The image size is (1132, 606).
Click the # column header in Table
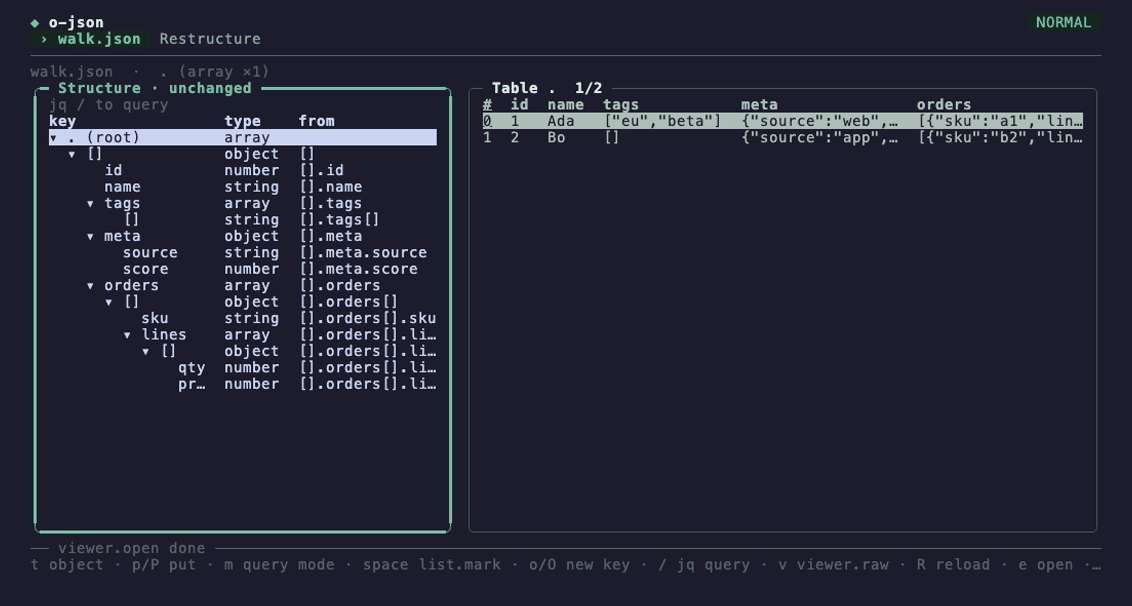coord(487,105)
